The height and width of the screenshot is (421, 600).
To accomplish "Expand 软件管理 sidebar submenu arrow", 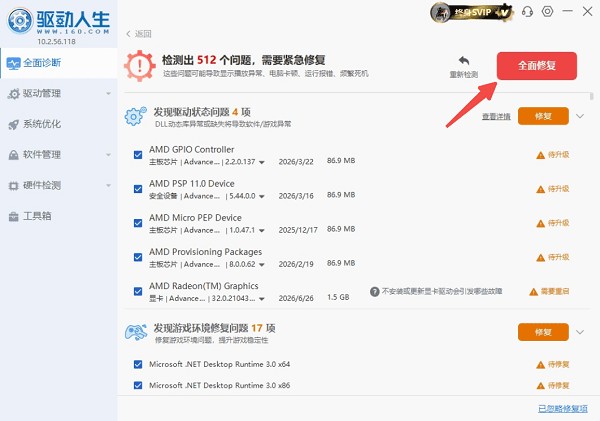I will click(108, 155).
